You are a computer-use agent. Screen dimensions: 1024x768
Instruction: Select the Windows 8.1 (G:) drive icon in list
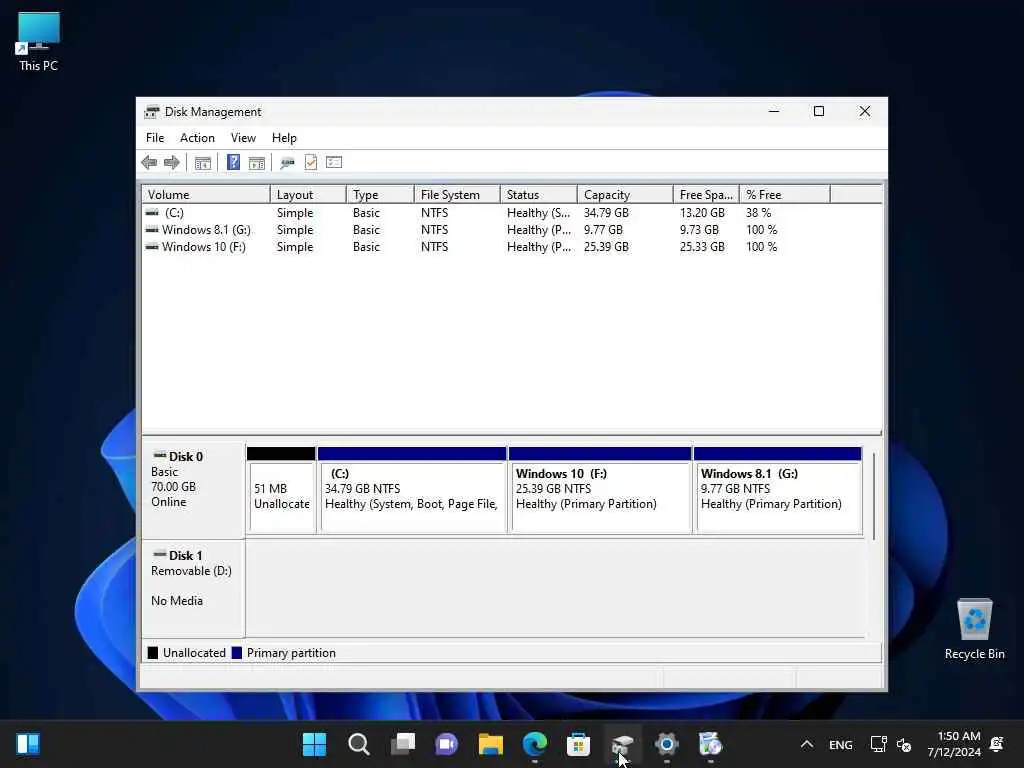[x=152, y=230]
